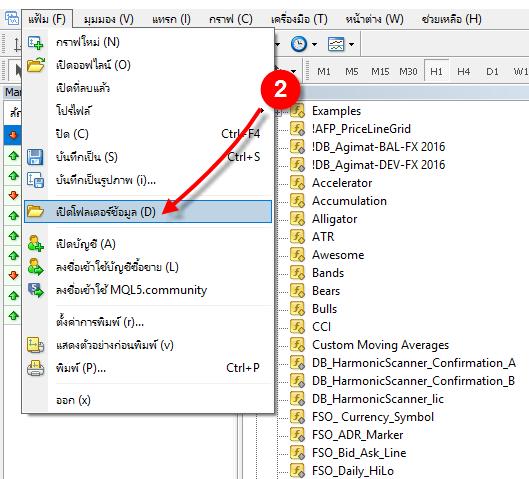
Task: Open the โปรไฟล์ submenu
Action: 148,111
